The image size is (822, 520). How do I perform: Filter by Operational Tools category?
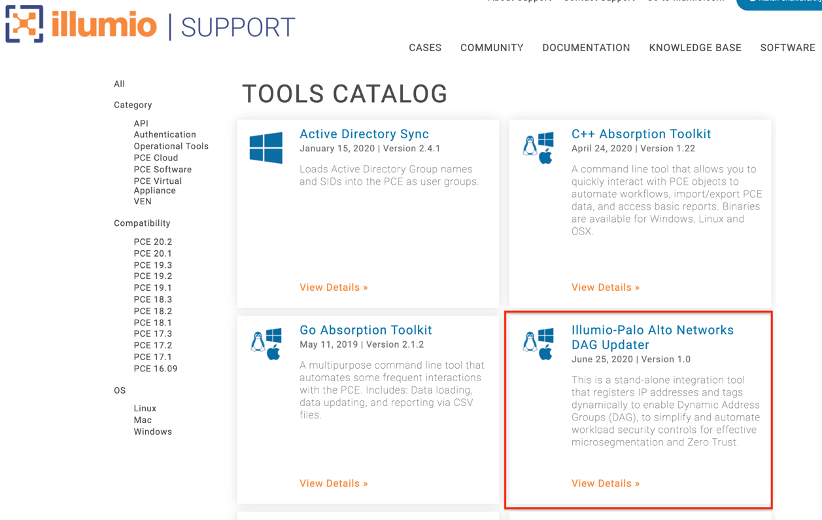coord(171,146)
